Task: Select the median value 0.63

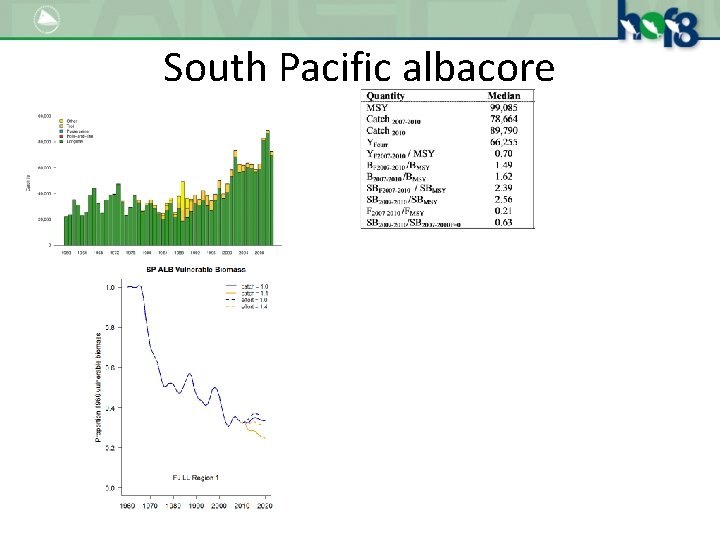Action: click(x=504, y=222)
